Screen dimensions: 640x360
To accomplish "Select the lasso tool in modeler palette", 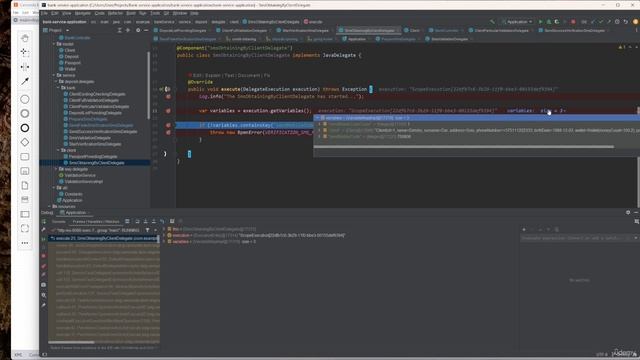I will pos(25,52).
